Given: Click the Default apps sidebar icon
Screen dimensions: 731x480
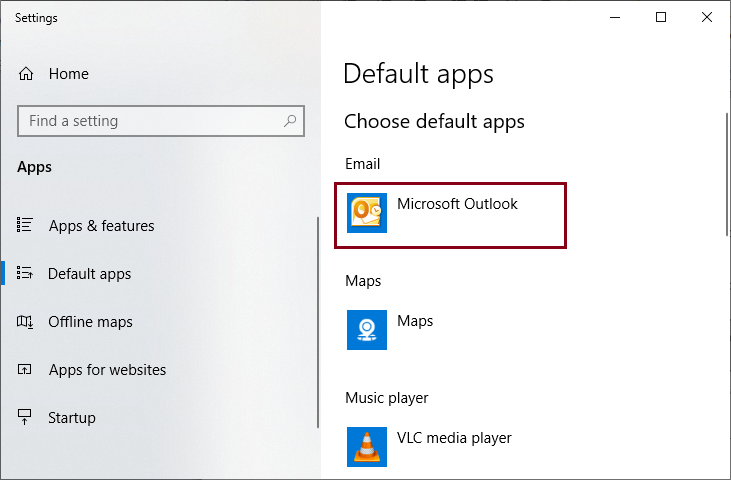Looking at the screenshot, I should tap(25, 273).
